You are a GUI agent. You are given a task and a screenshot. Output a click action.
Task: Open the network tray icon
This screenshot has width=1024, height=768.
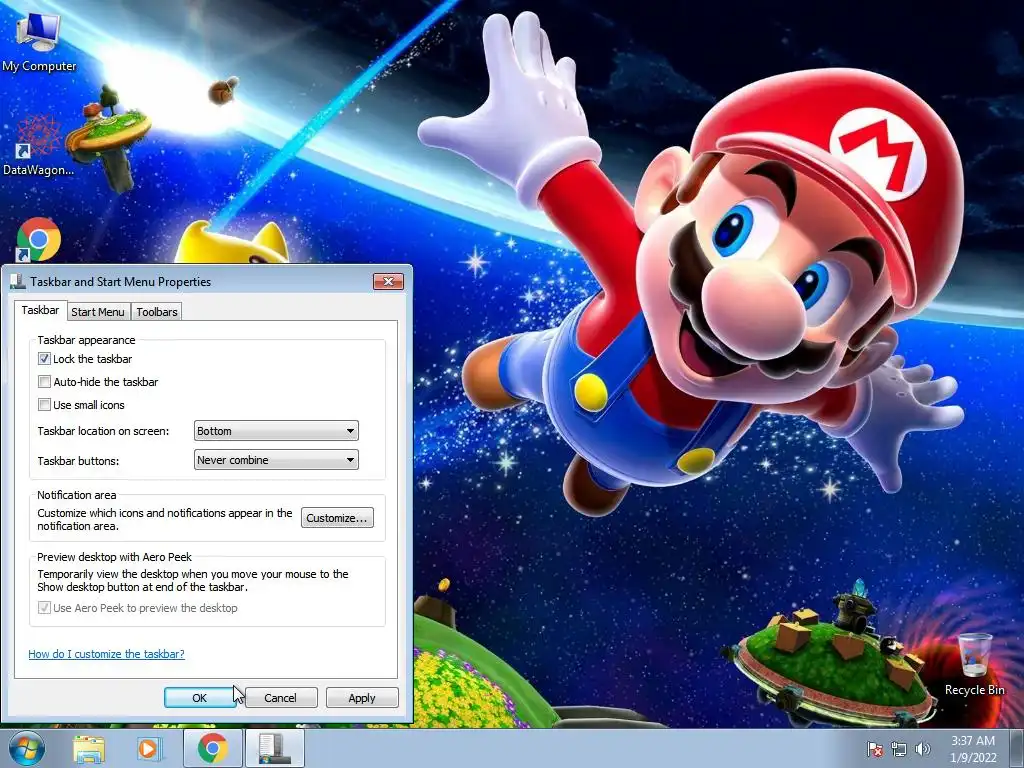coord(899,749)
